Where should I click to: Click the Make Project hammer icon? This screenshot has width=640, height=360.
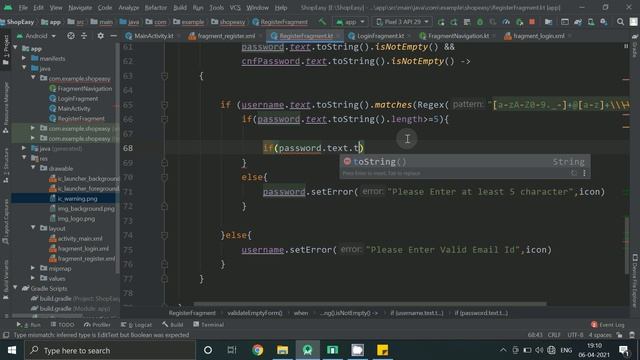pos(322,22)
